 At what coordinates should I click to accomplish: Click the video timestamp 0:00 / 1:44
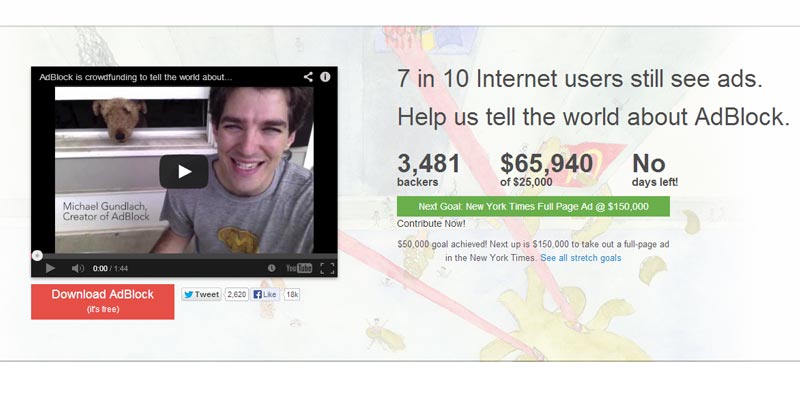[x=110, y=268]
